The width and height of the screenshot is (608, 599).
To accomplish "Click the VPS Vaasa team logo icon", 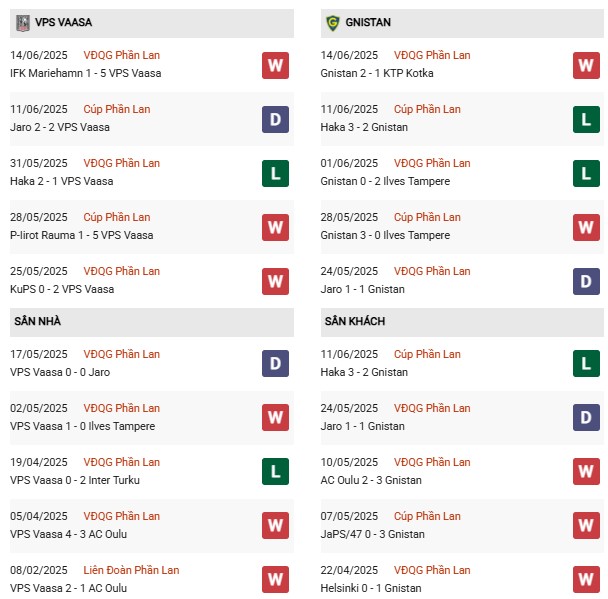I will 22,23.
